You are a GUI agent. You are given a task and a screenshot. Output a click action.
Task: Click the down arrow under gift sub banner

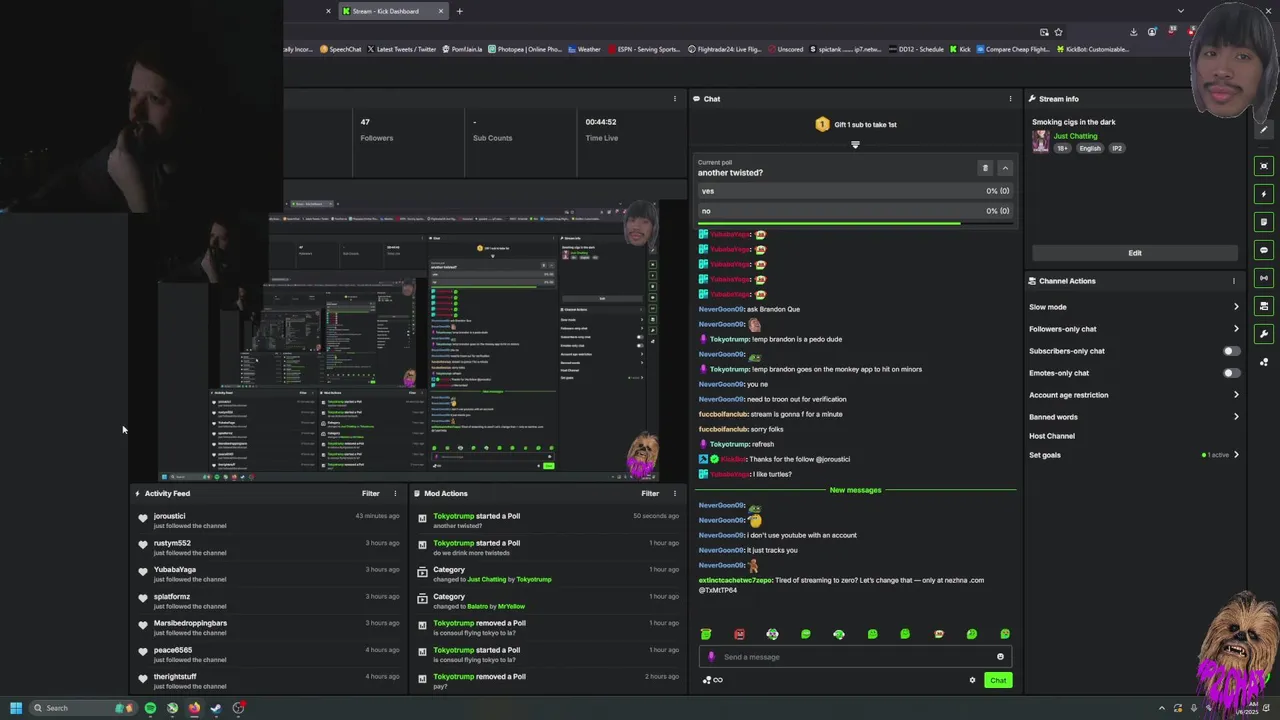click(855, 145)
